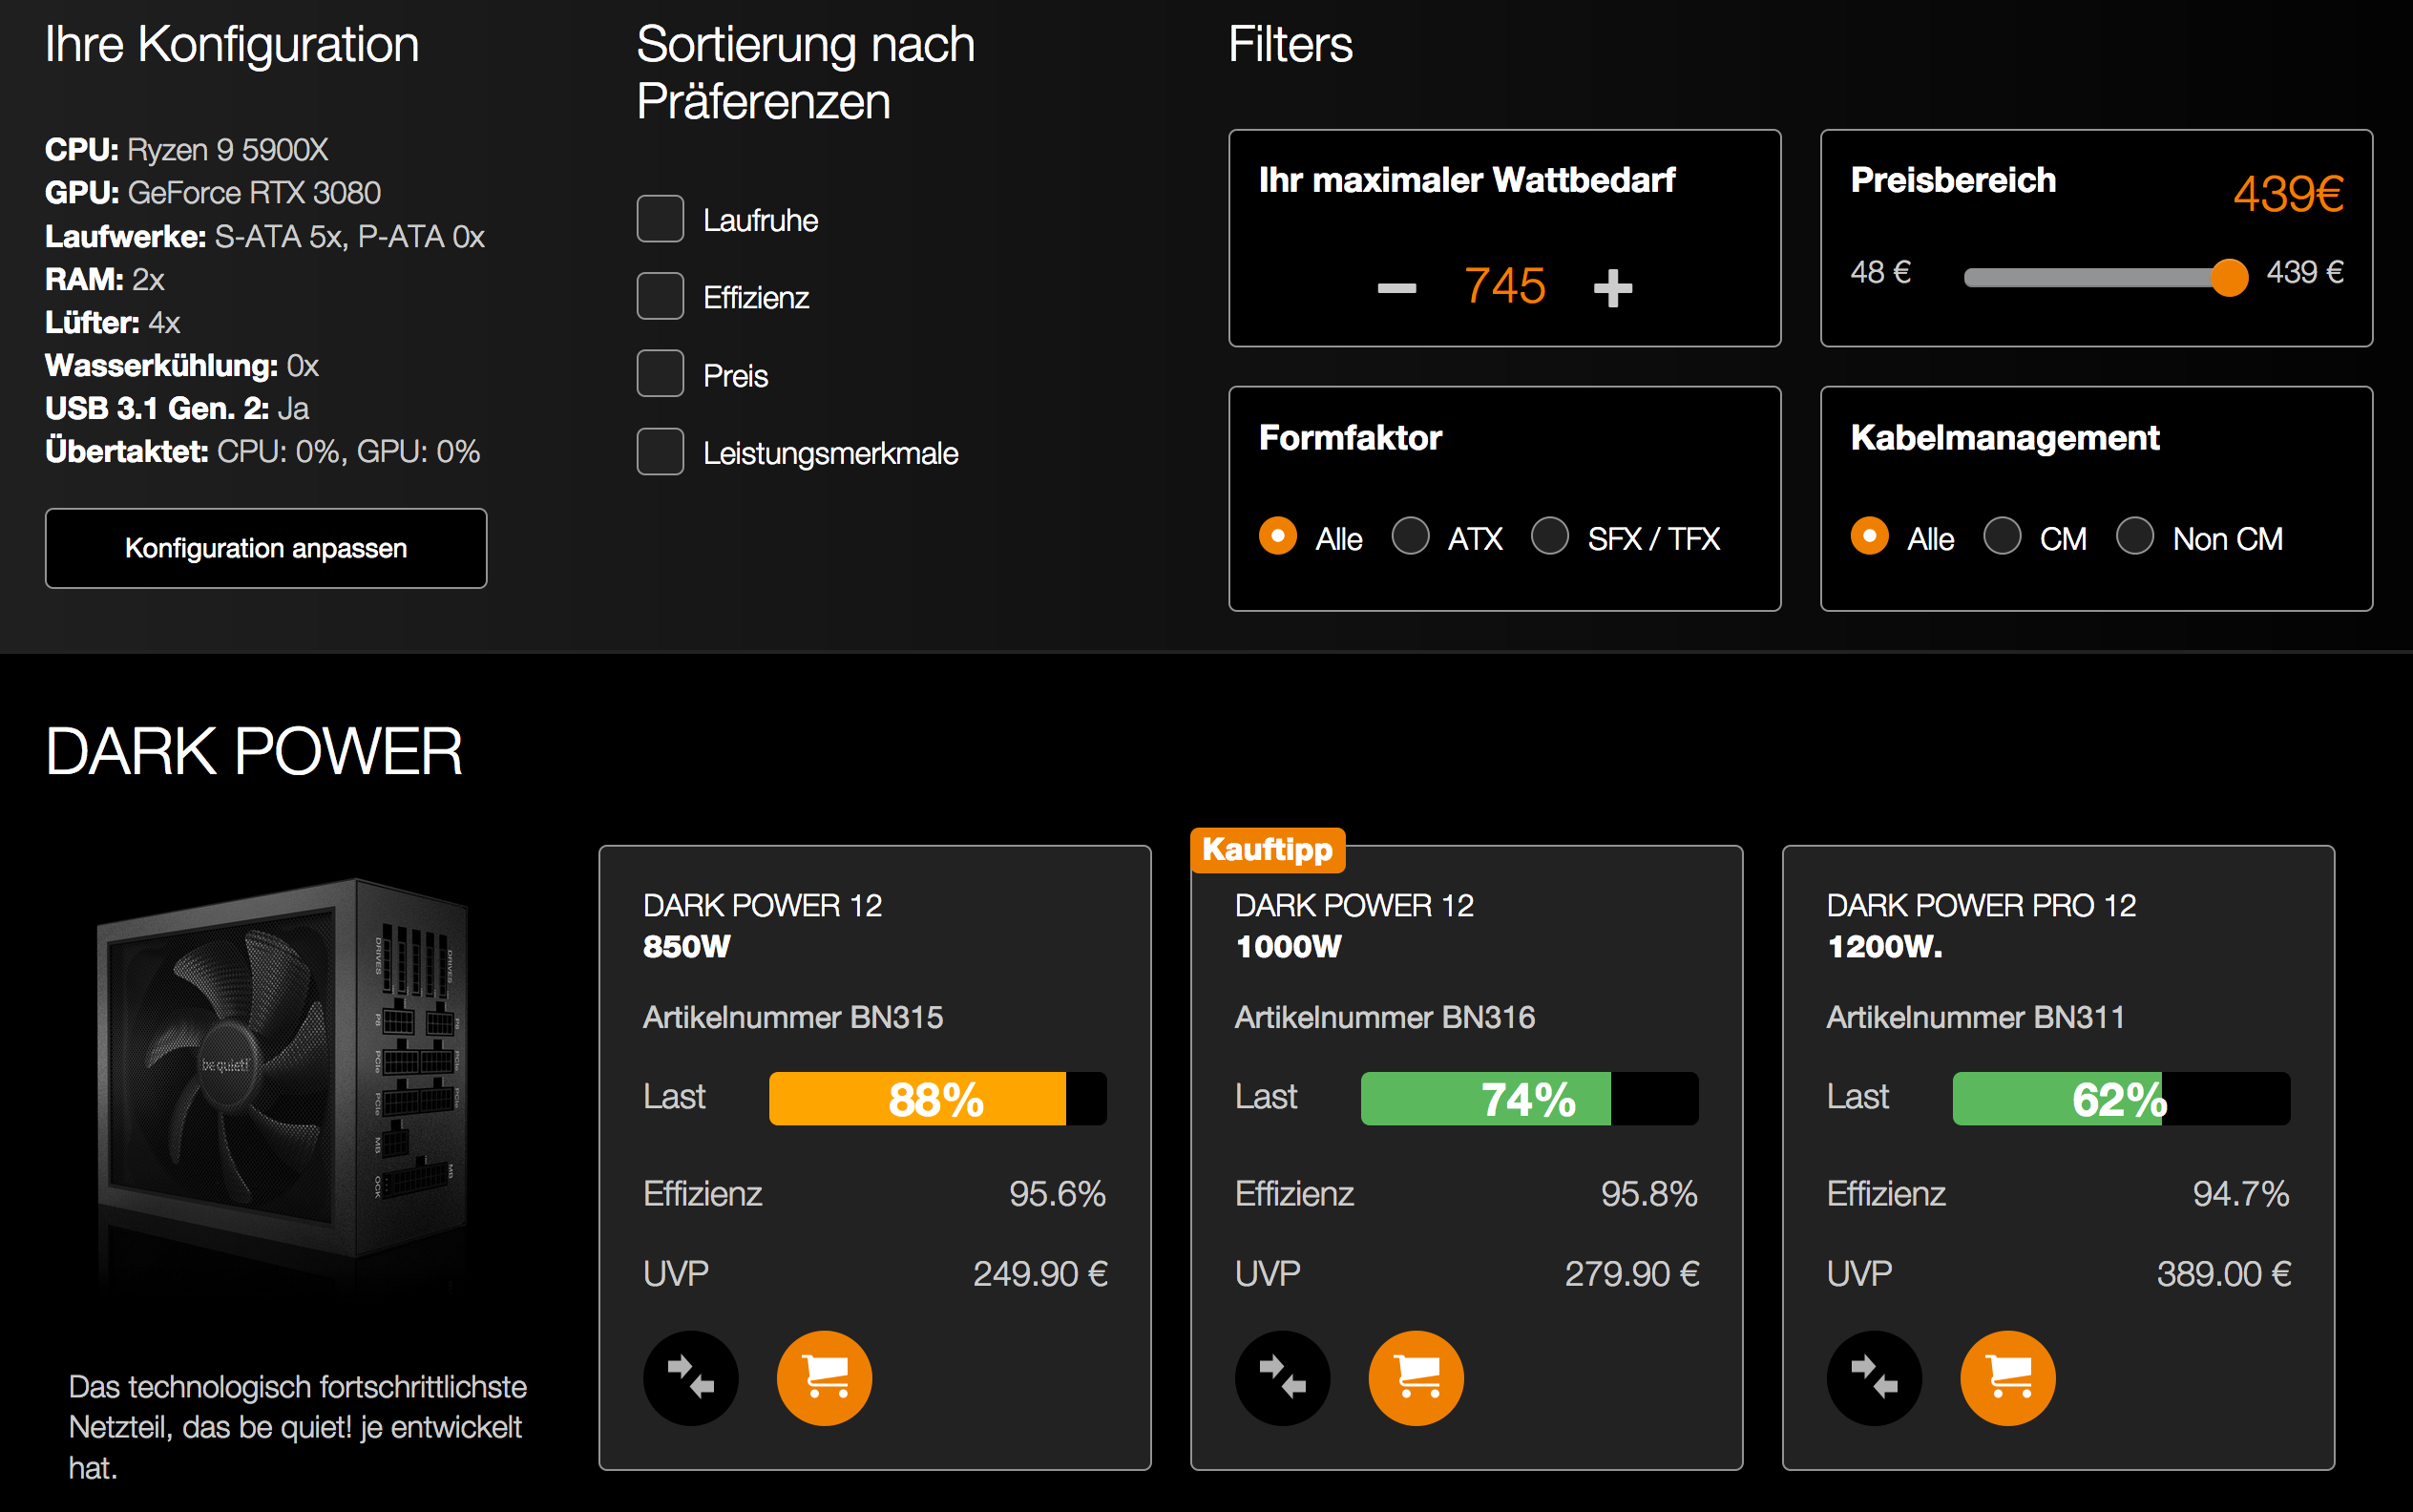Check the Preis sorting option
This screenshot has width=2413, height=1512.
pos(660,374)
